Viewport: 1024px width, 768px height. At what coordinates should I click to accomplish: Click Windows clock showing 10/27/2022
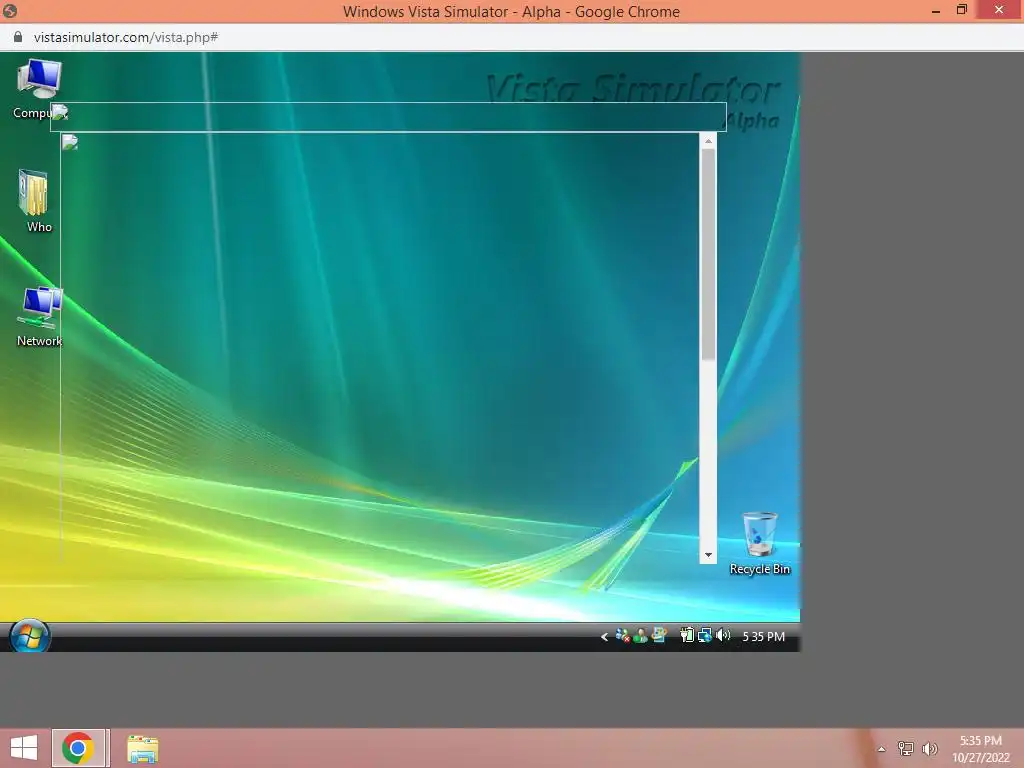point(980,749)
